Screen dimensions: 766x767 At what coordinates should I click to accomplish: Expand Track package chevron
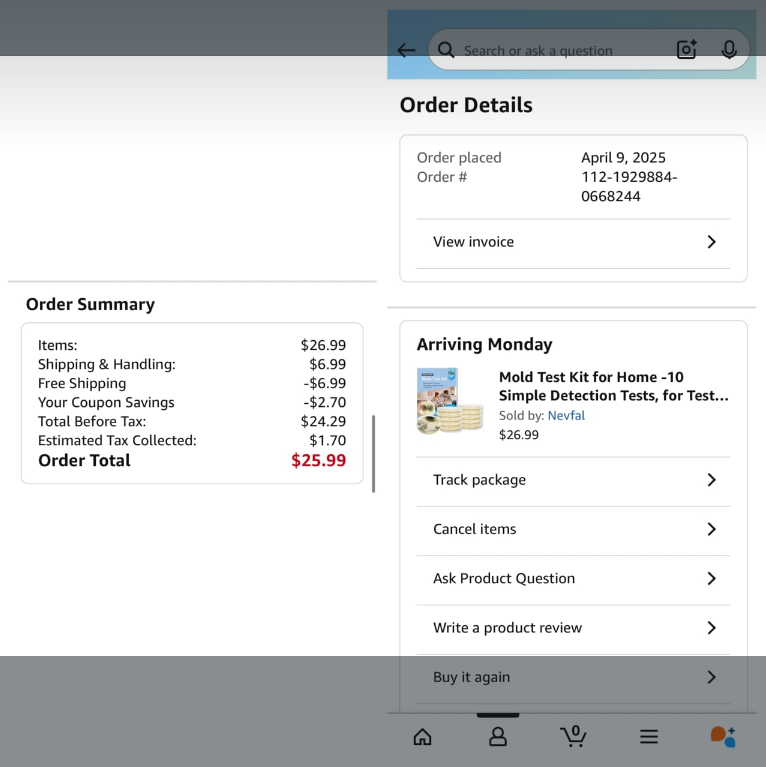click(x=711, y=480)
